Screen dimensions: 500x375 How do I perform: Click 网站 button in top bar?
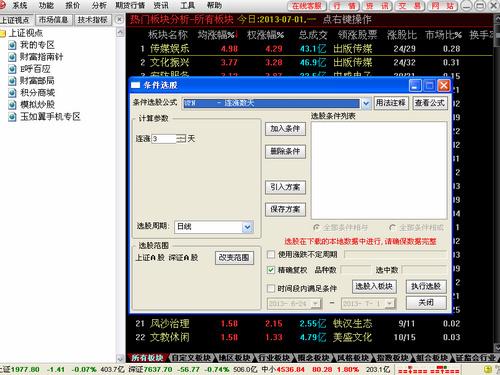[443, 6]
